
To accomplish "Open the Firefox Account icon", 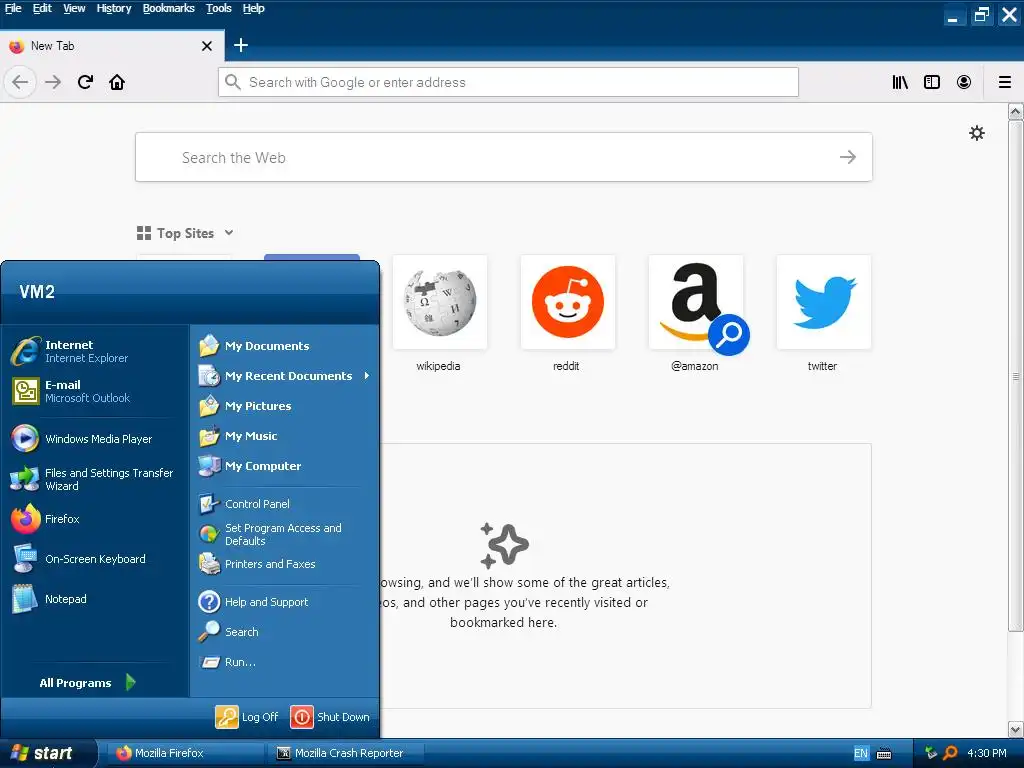I will coord(964,82).
